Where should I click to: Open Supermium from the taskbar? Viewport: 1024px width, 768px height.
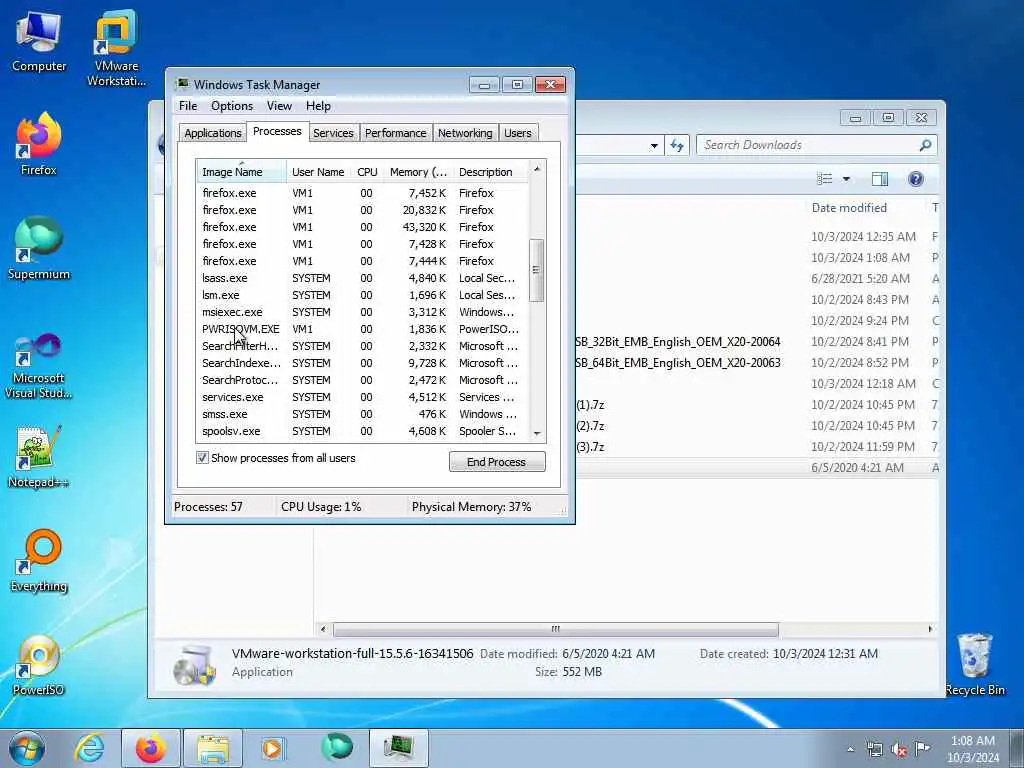tap(336, 748)
